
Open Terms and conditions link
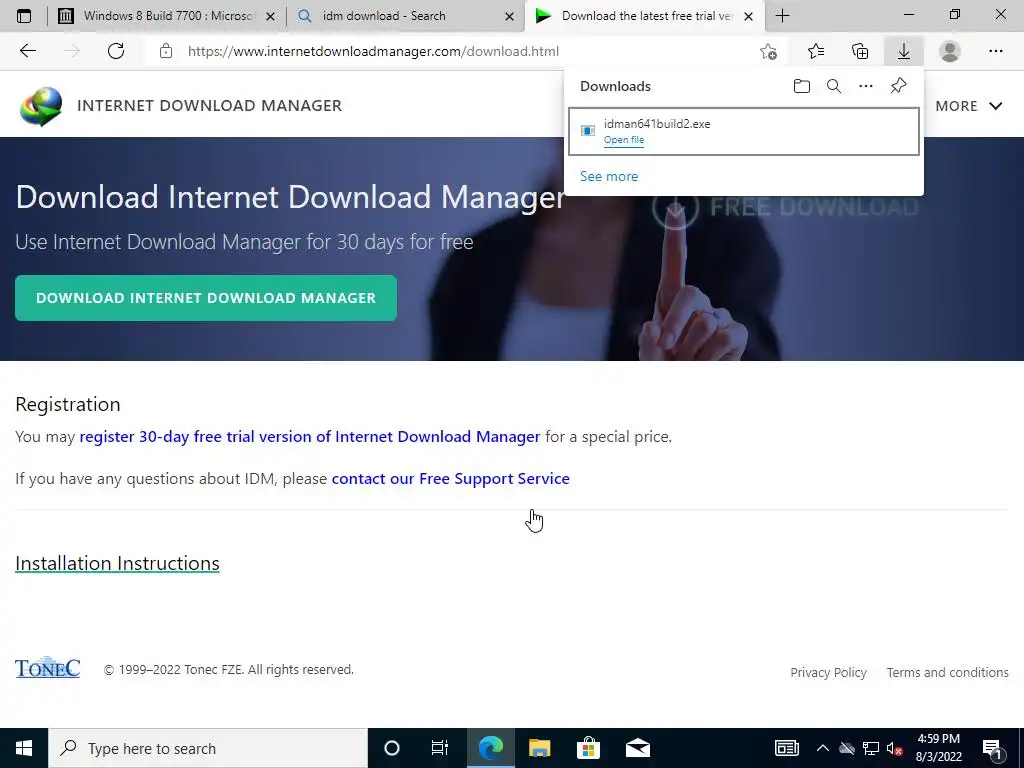pos(947,672)
